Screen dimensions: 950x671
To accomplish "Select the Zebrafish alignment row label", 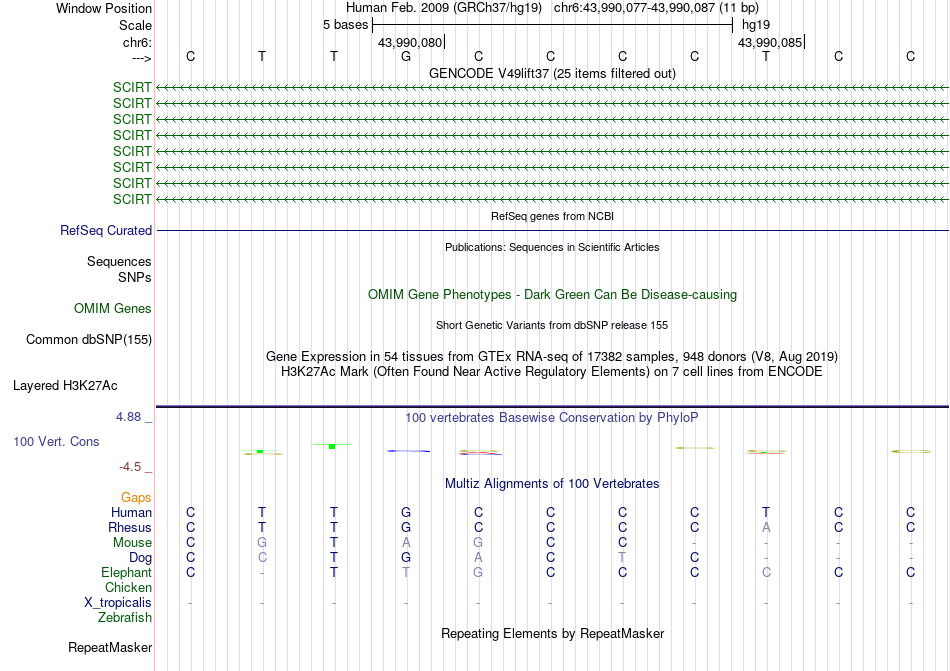I will pyautogui.click(x=125, y=617).
